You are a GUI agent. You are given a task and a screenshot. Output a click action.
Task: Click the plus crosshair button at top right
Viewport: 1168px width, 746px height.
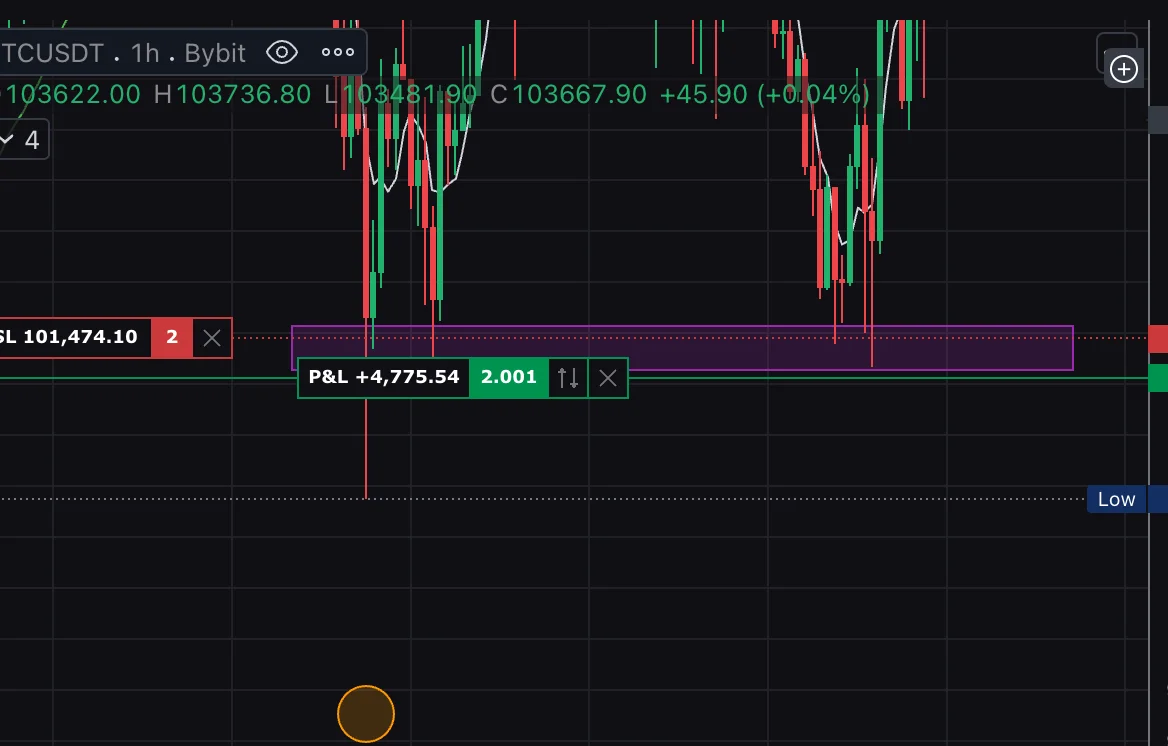1123,69
